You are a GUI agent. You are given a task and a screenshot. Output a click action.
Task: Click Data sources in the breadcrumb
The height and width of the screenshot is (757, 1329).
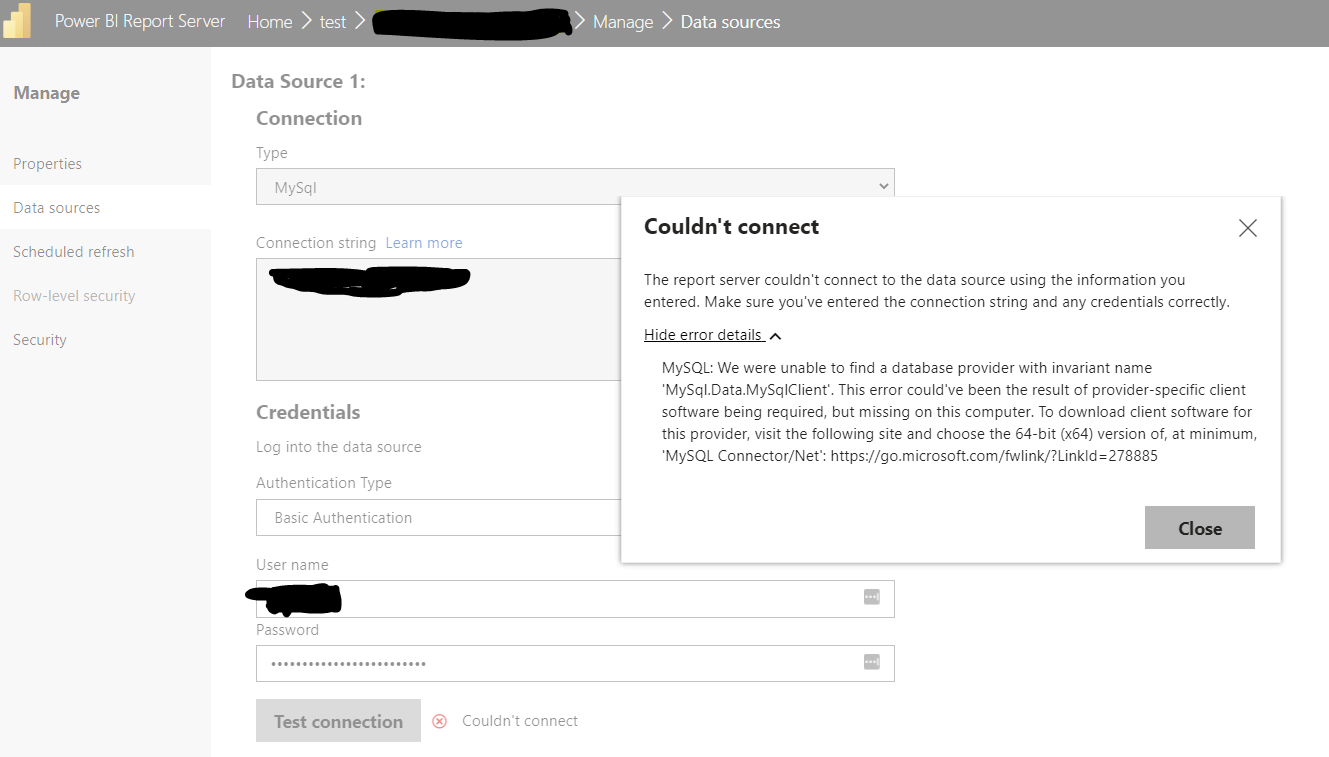pyautogui.click(x=731, y=22)
